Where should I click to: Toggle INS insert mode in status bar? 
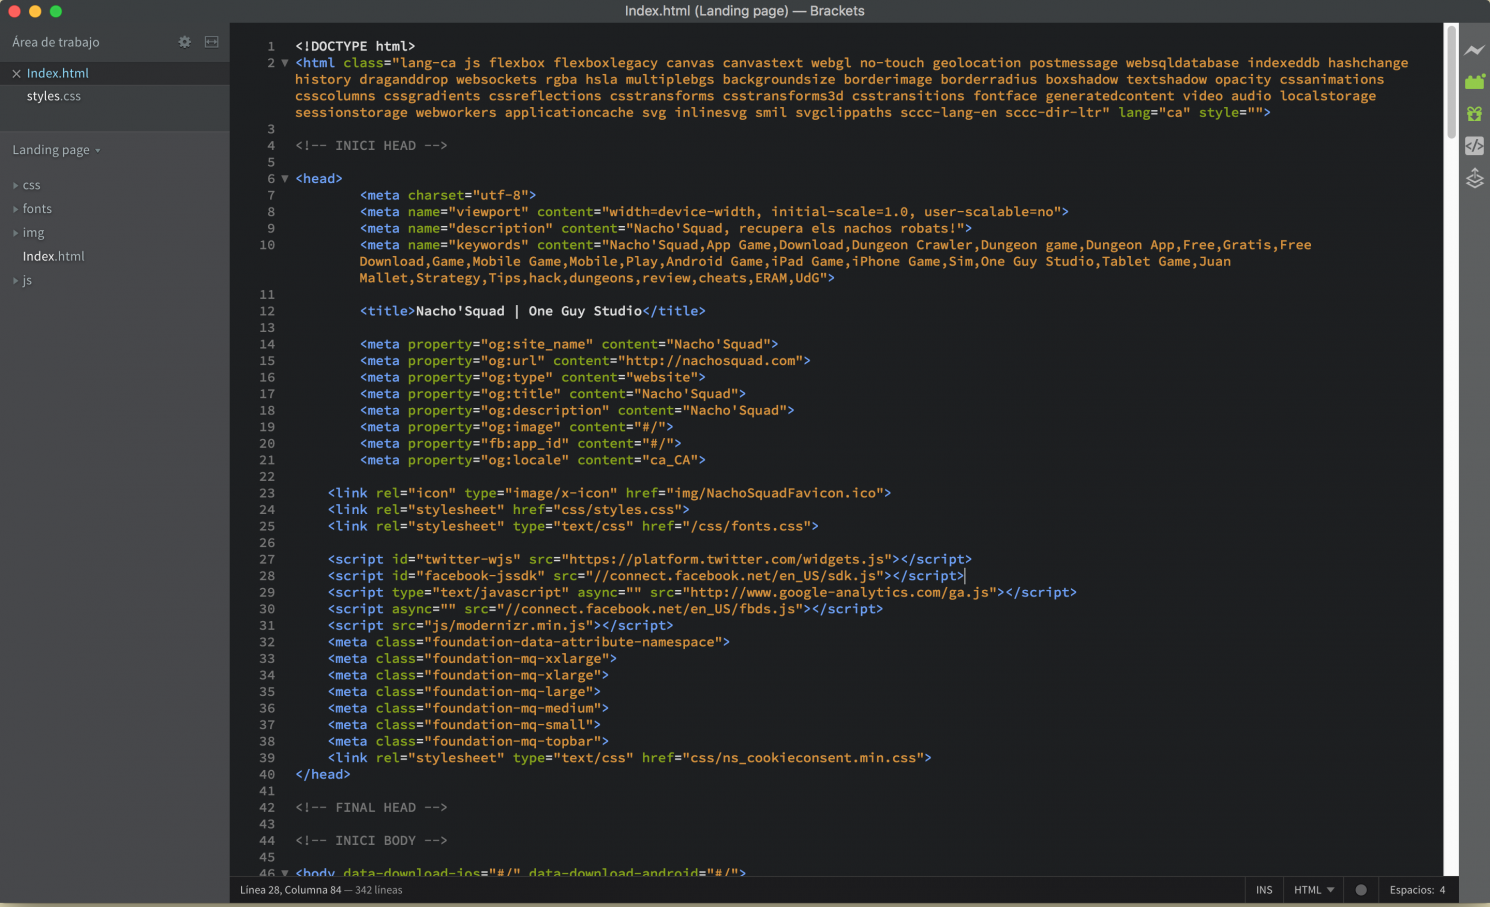1264,890
